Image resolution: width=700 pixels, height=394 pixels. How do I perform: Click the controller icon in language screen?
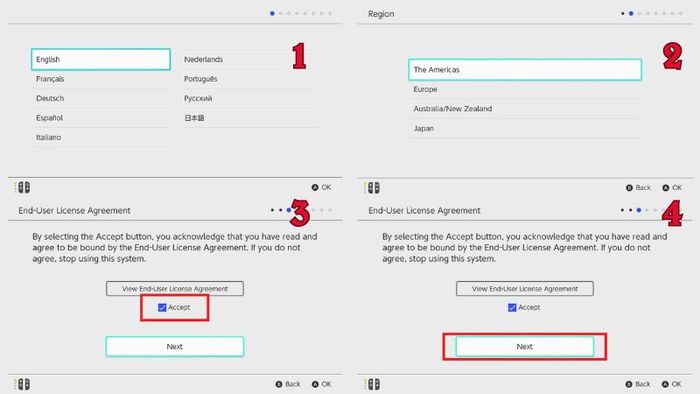click(22, 187)
